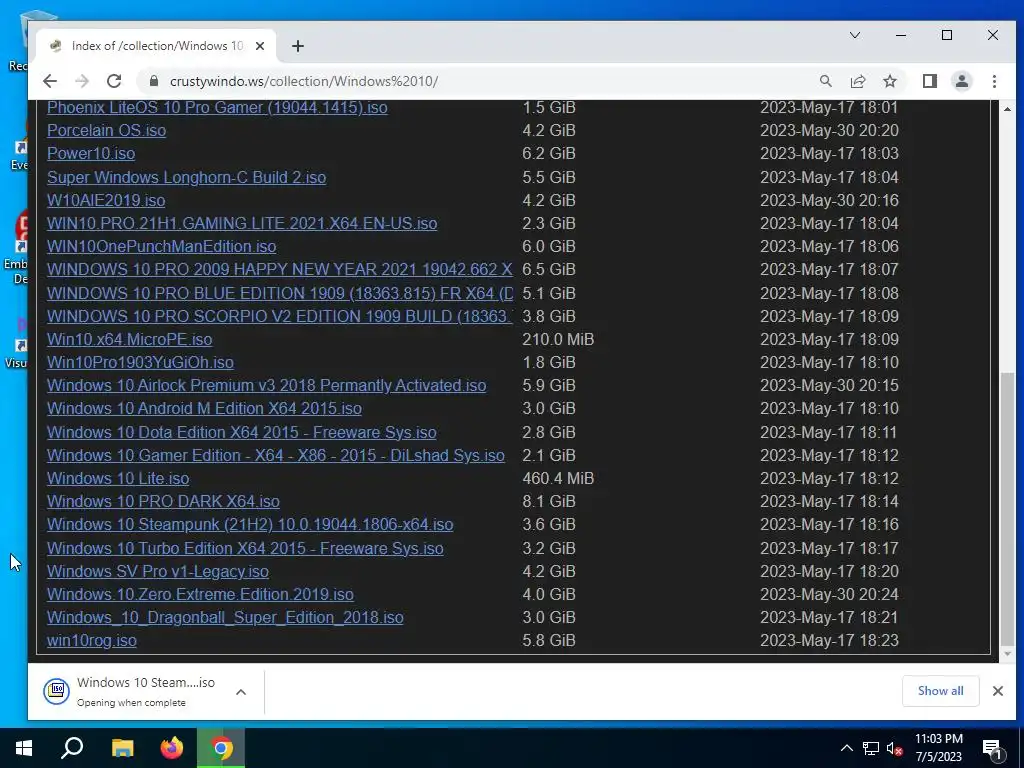Open Windows.10.Zero.Extreme.Edition.2019.iso link
Image resolution: width=1024 pixels, height=768 pixels.
[x=200, y=594]
